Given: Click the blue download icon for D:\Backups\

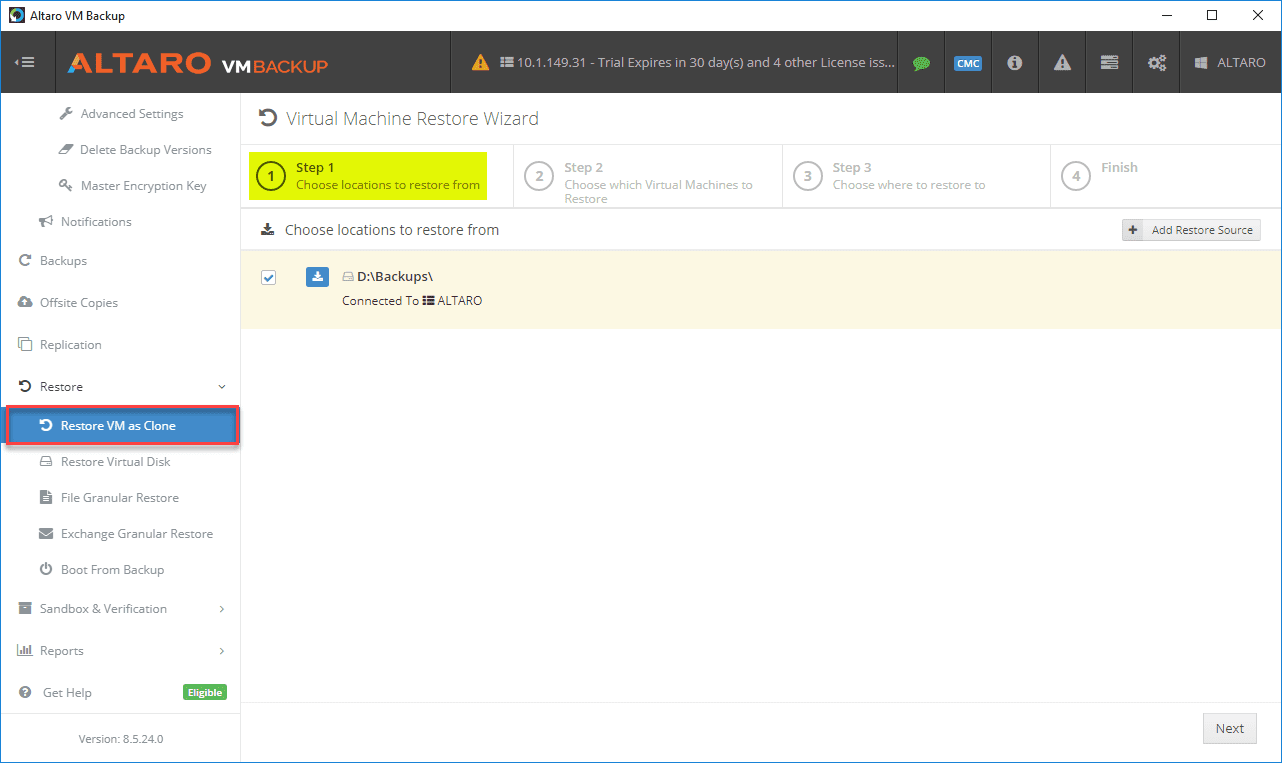Looking at the screenshot, I should click(317, 277).
